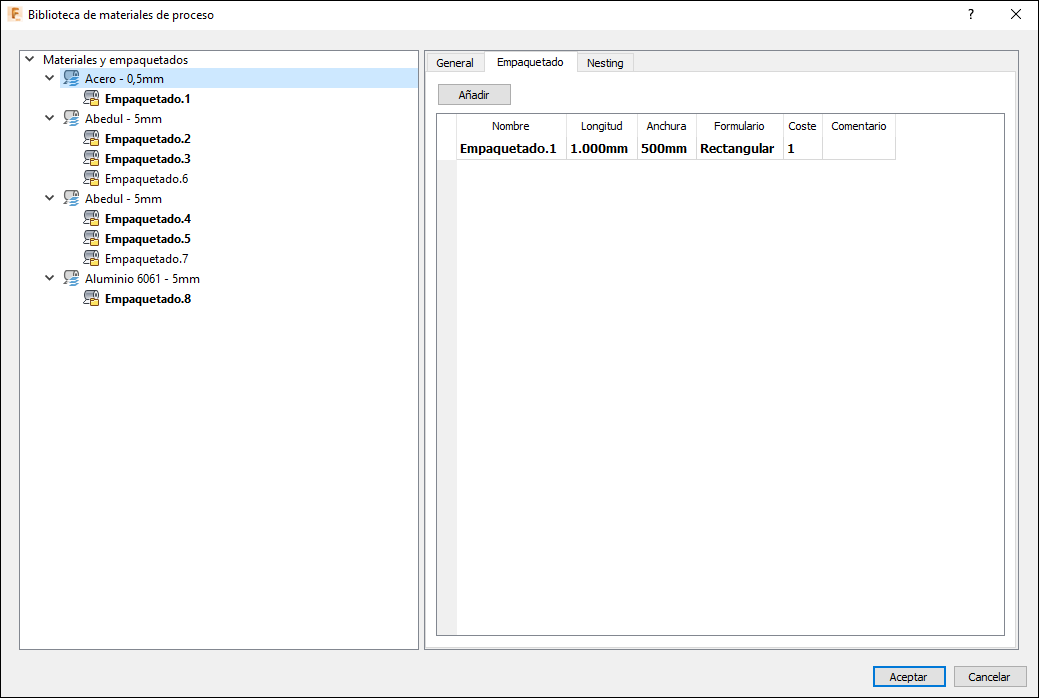Click the Empaquetado.4 packaging icon
The width and height of the screenshot is (1039, 698).
click(91, 218)
